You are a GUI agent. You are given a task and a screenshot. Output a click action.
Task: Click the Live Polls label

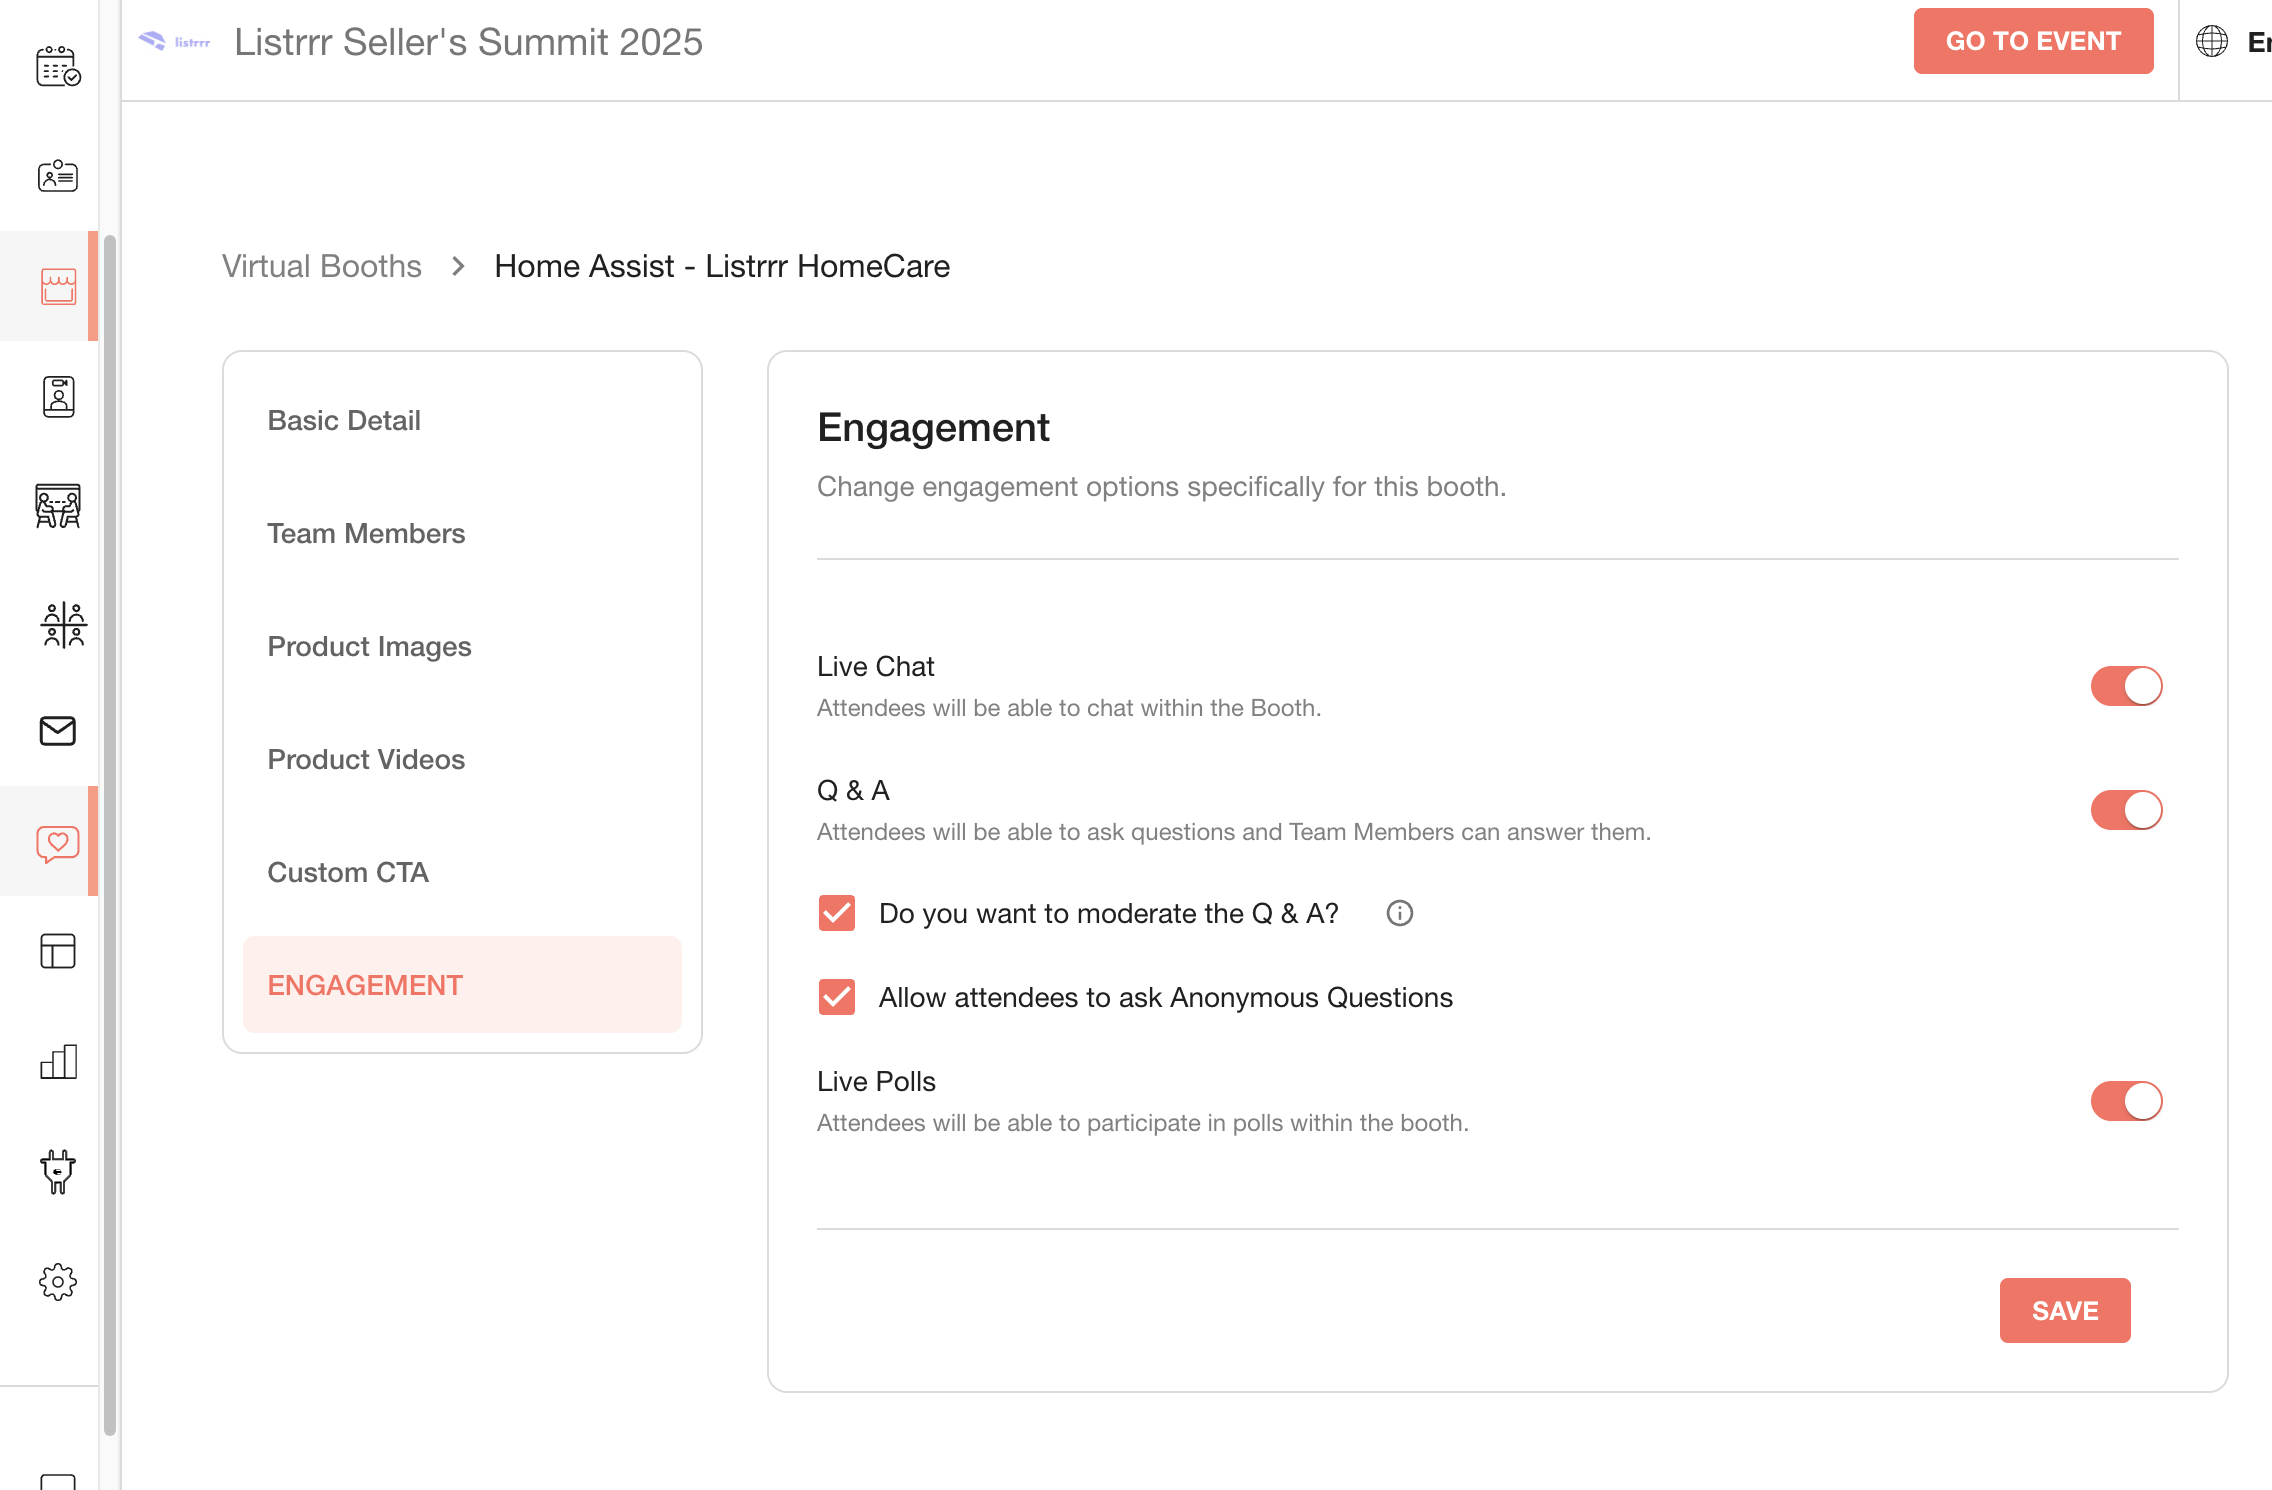click(876, 1081)
